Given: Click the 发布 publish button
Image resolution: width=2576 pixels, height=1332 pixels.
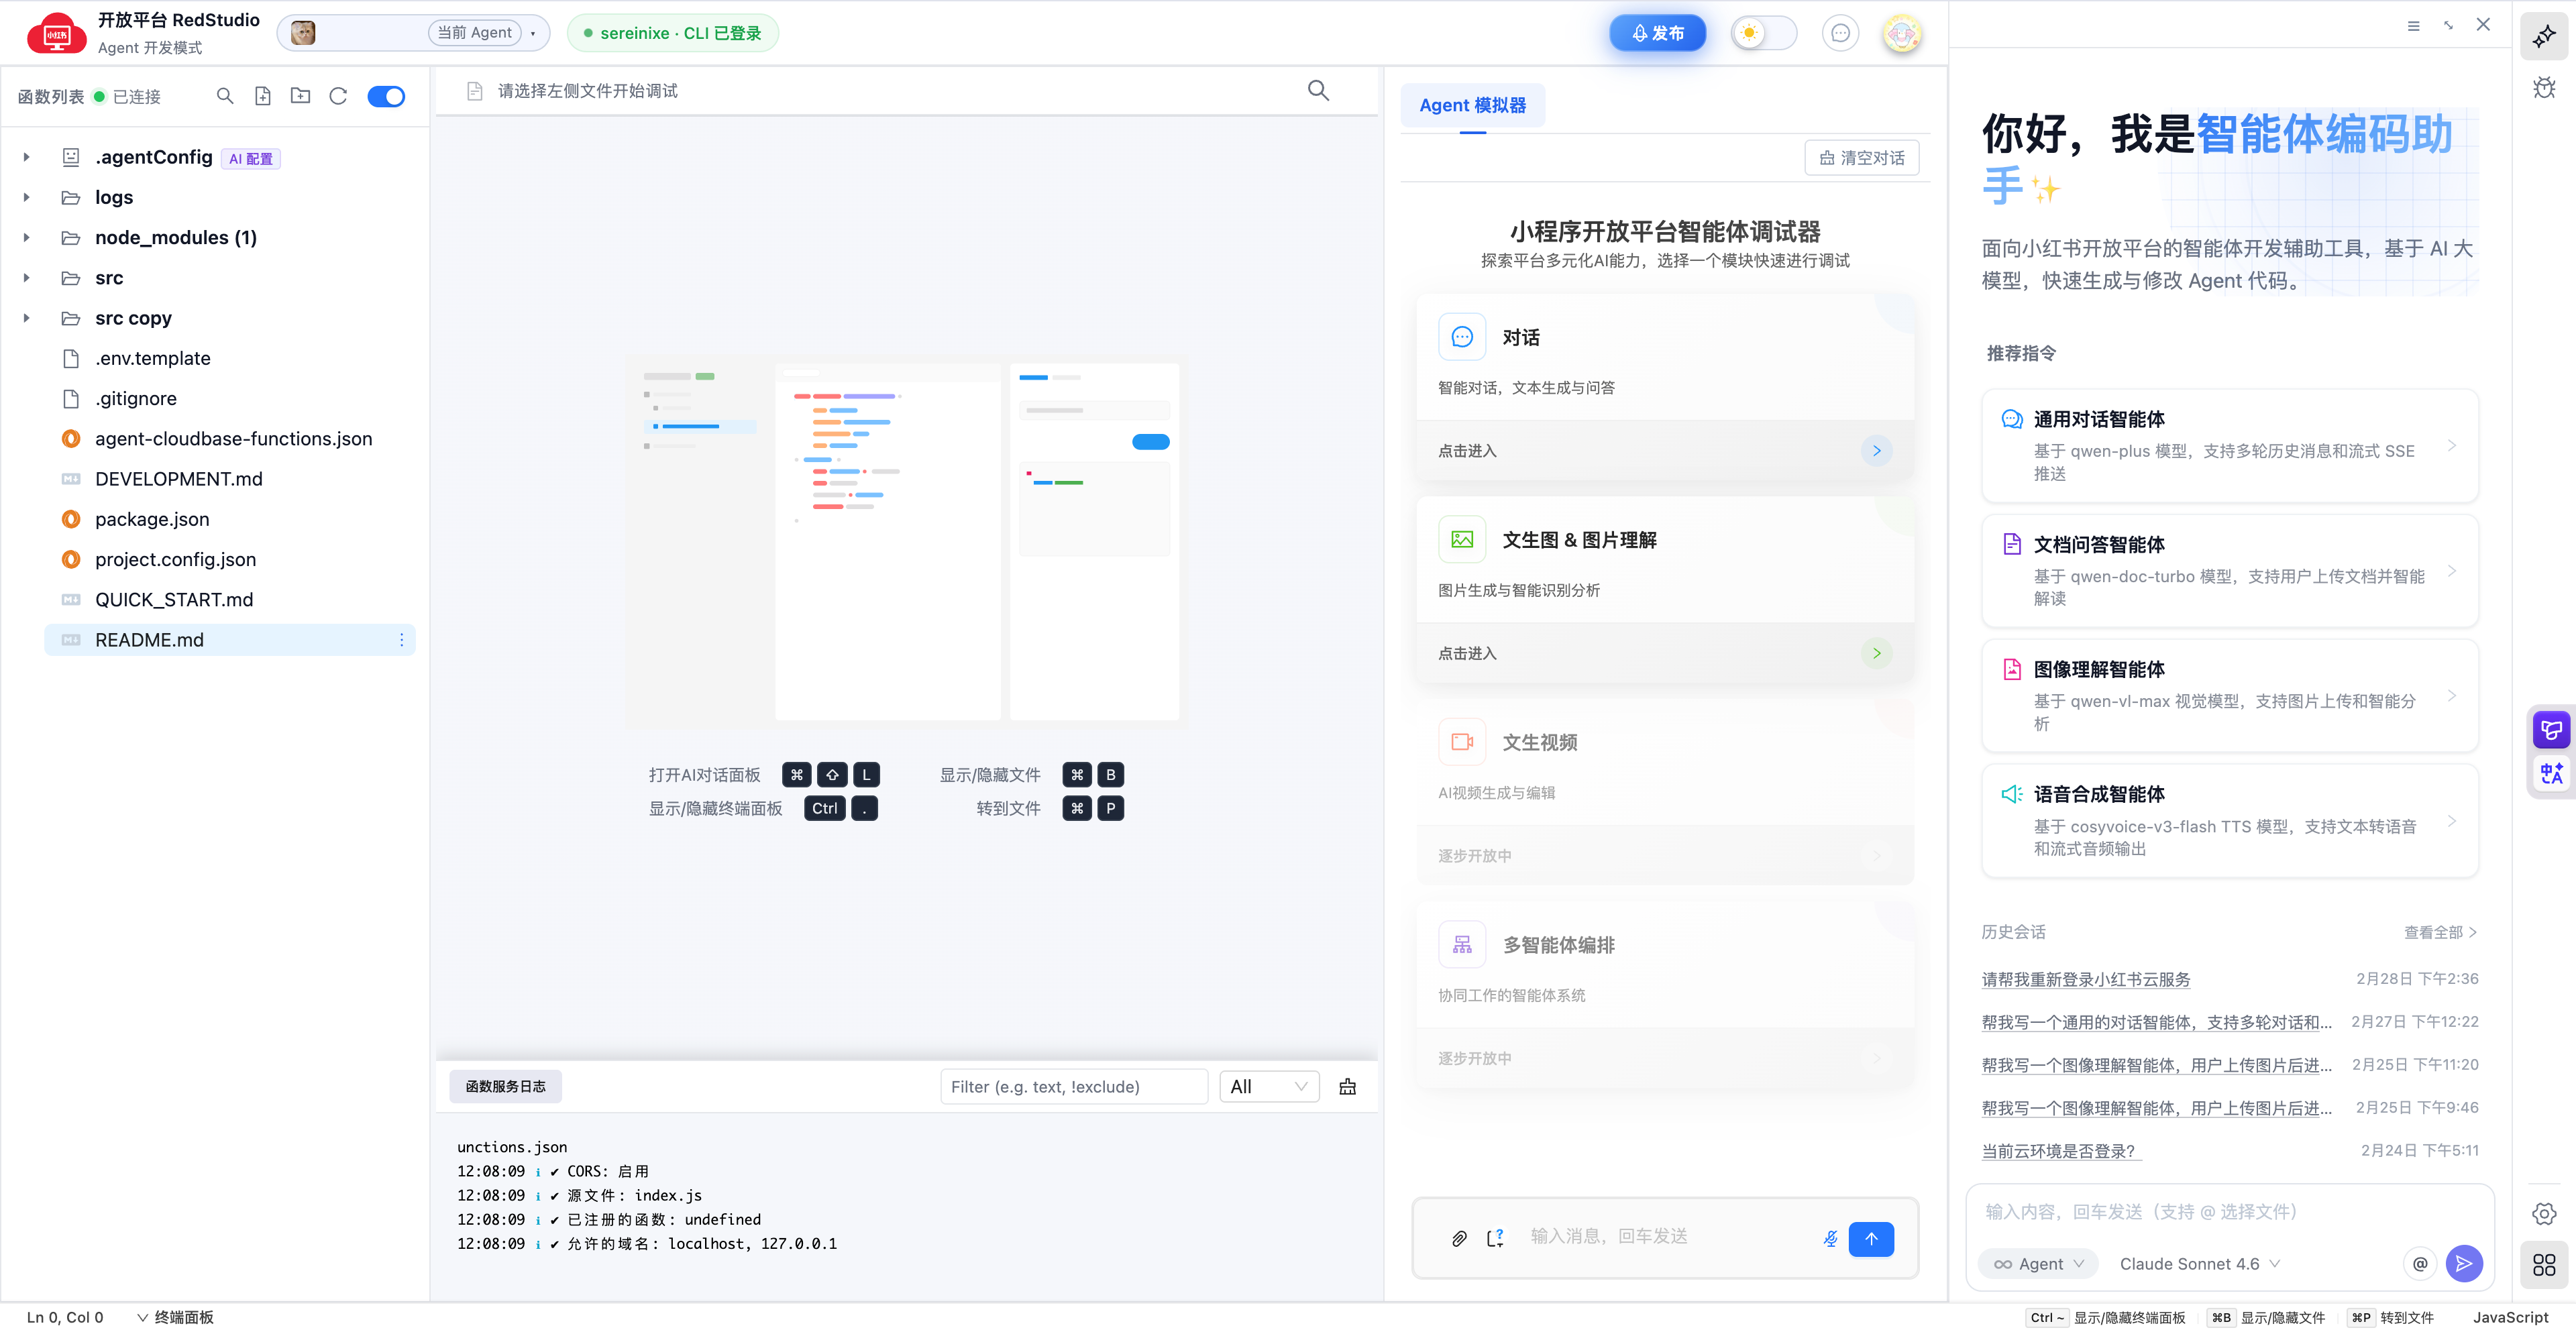Looking at the screenshot, I should coord(1657,33).
